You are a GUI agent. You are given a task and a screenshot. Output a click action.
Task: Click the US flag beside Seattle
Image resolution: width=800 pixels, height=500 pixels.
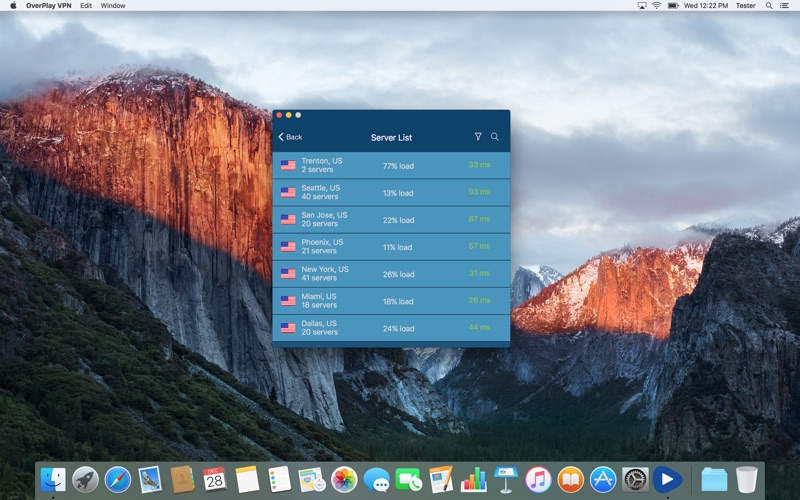point(288,192)
